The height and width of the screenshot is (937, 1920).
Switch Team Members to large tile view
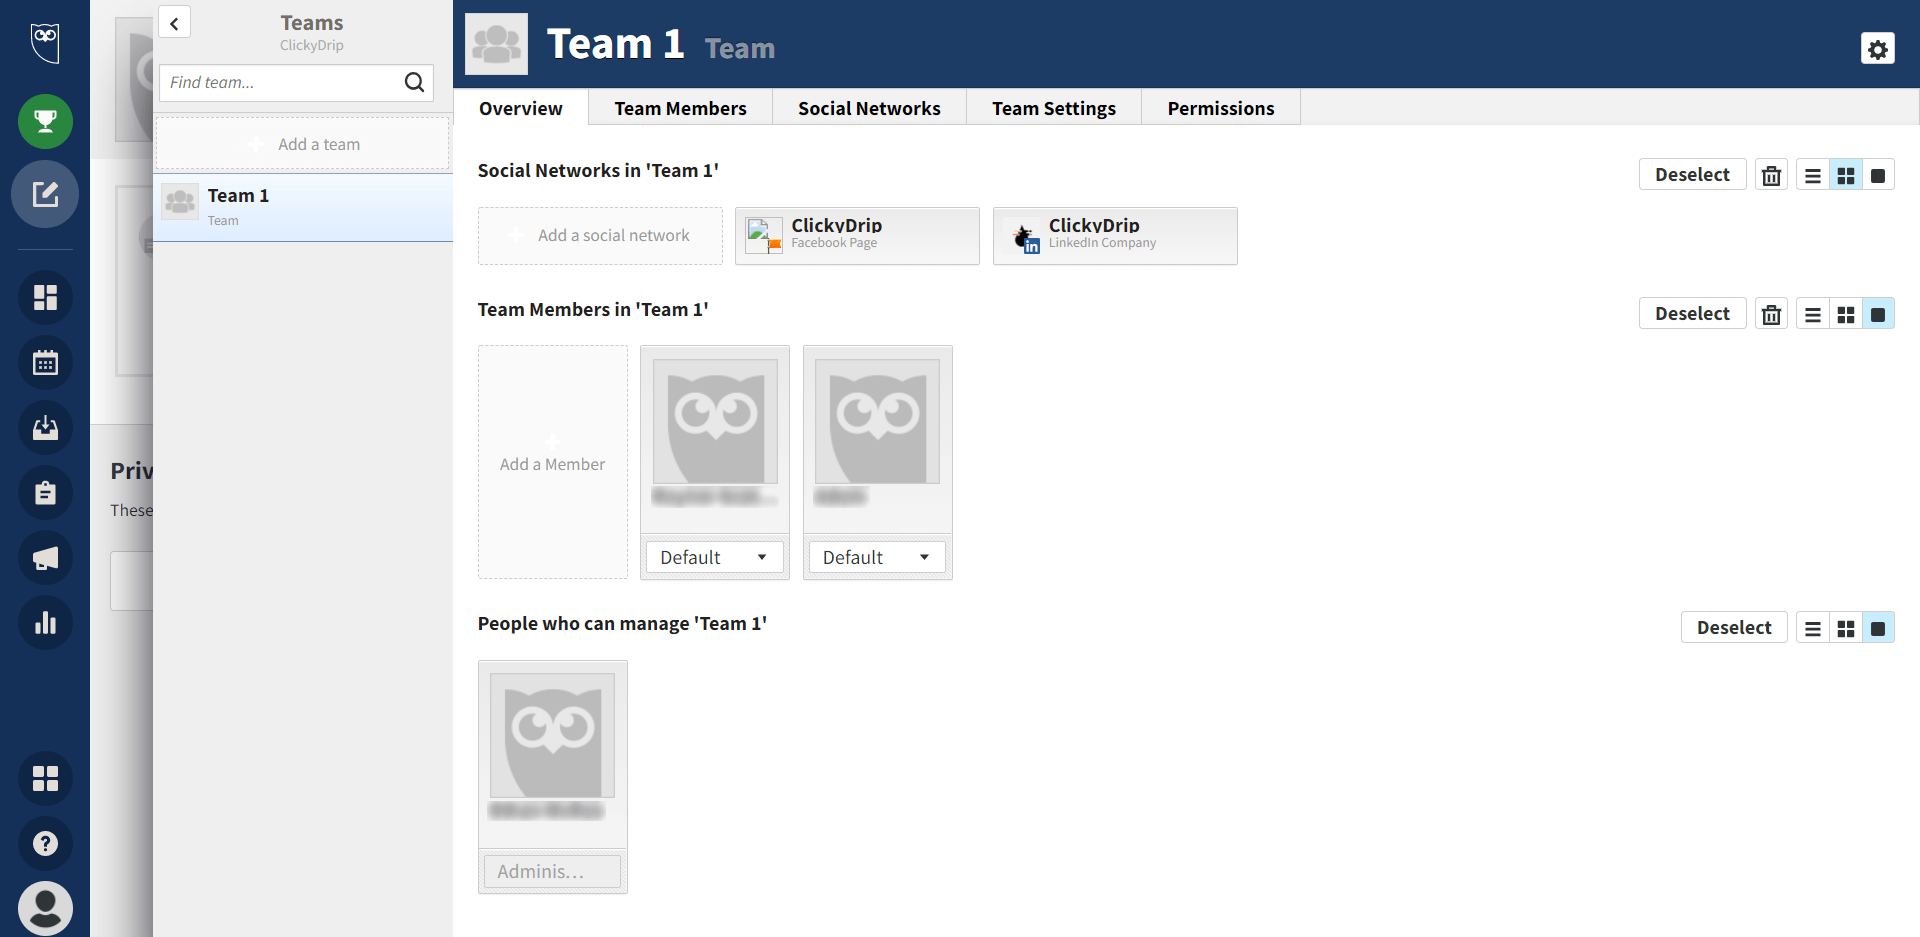point(1878,314)
